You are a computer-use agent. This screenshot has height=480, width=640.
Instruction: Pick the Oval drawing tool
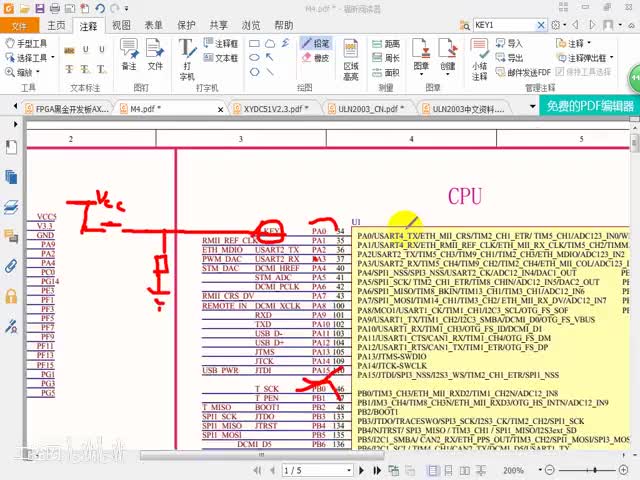(x=254, y=58)
